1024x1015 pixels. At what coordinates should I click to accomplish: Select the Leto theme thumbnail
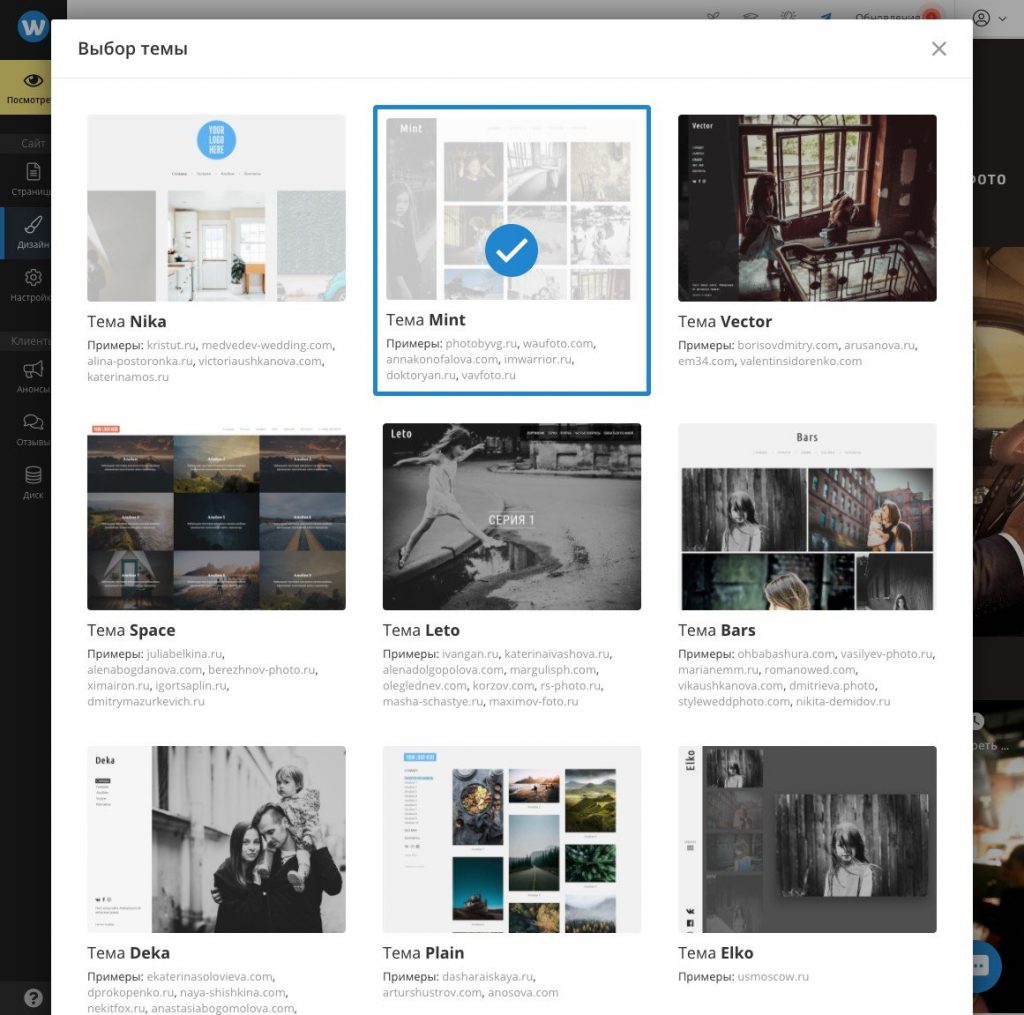click(x=511, y=517)
